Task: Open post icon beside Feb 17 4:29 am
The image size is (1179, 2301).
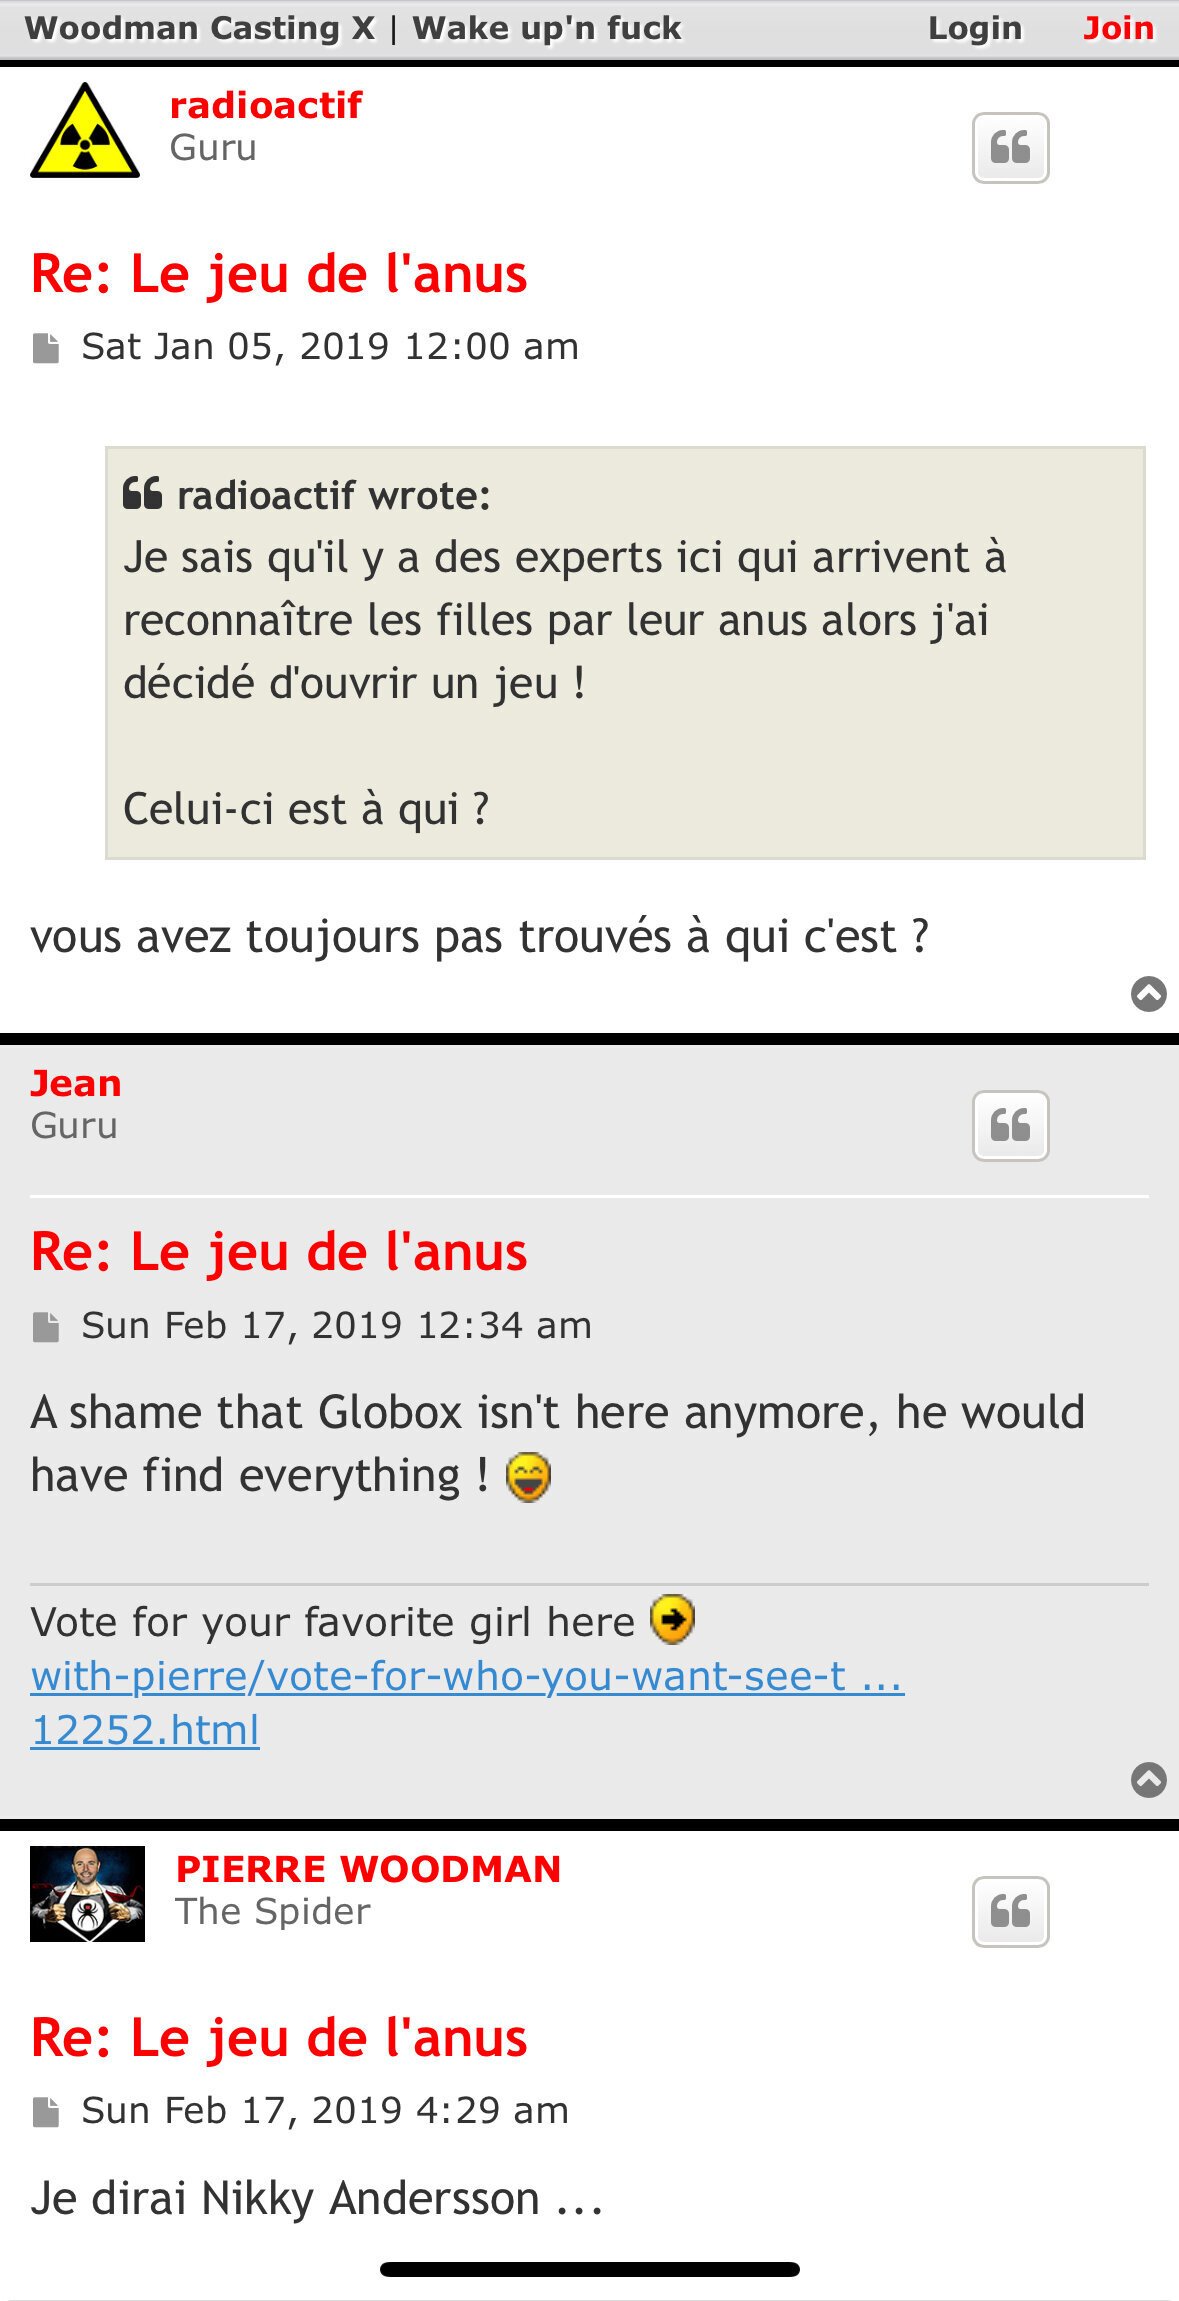Action: [46, 2112]
